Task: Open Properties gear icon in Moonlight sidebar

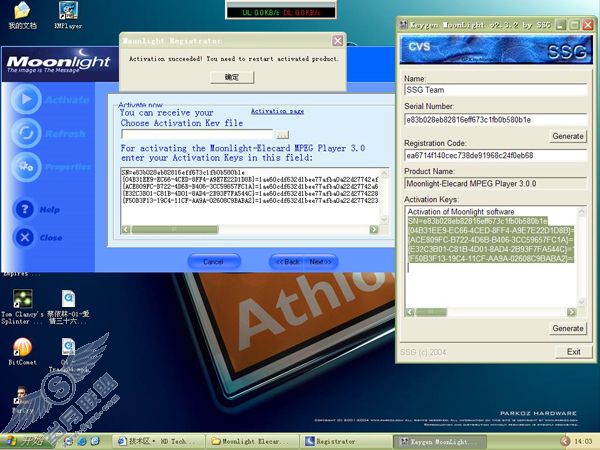Action: tap(26, 167)
